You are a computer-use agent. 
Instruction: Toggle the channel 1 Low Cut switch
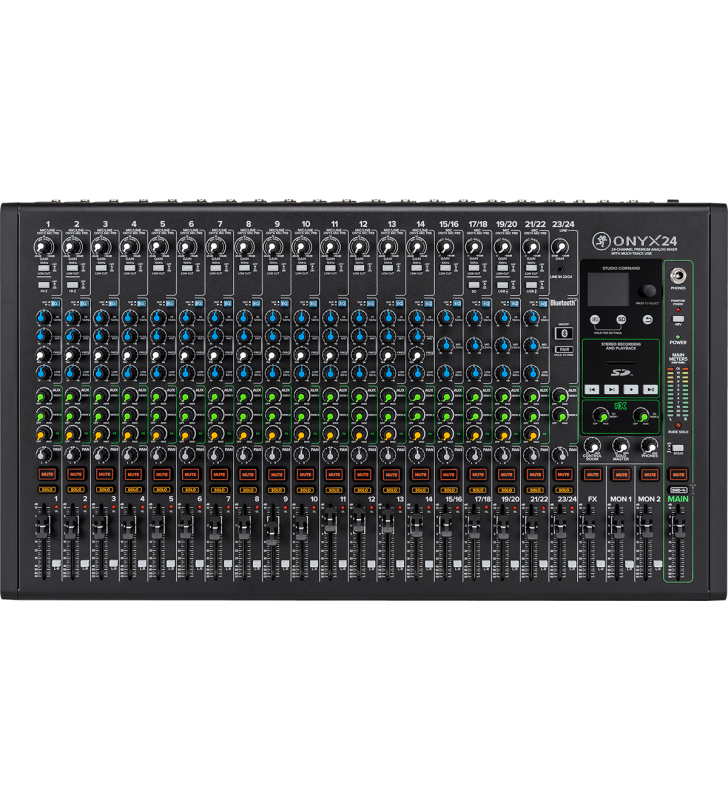pyautogui.click(x=46, y=269)
